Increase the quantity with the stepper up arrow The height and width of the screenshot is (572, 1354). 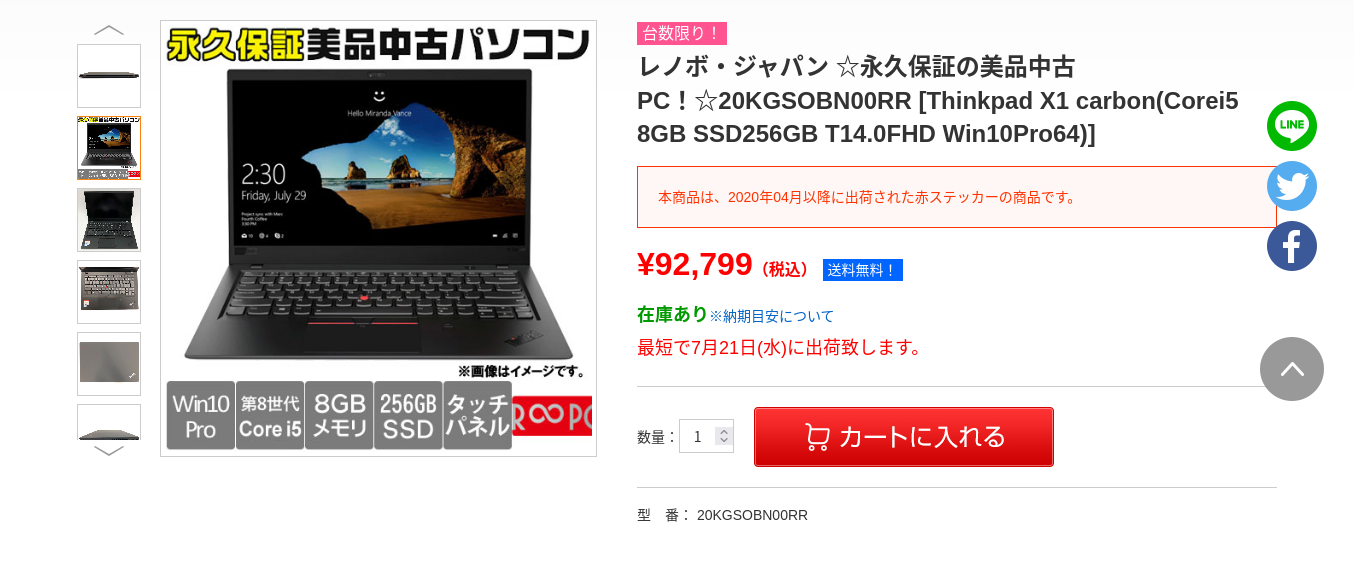pos(724,430)
